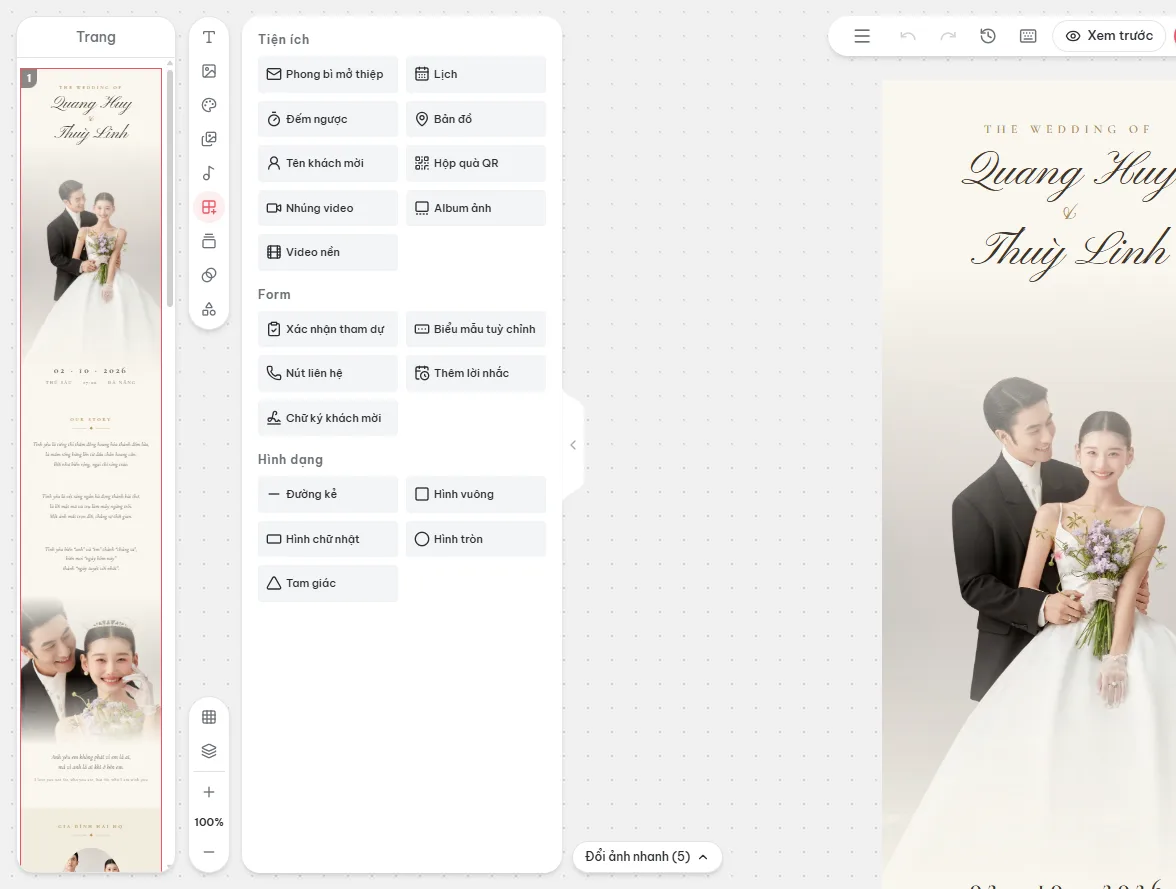Image resolution: width=1176 pixels, height=889 pixels.
Task: Insert Chữ ký khách mời signature
Action: (328, 418)
